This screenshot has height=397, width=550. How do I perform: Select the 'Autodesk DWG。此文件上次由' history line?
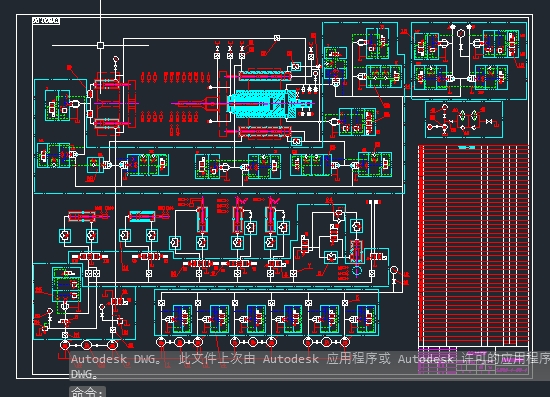(310, 359)
